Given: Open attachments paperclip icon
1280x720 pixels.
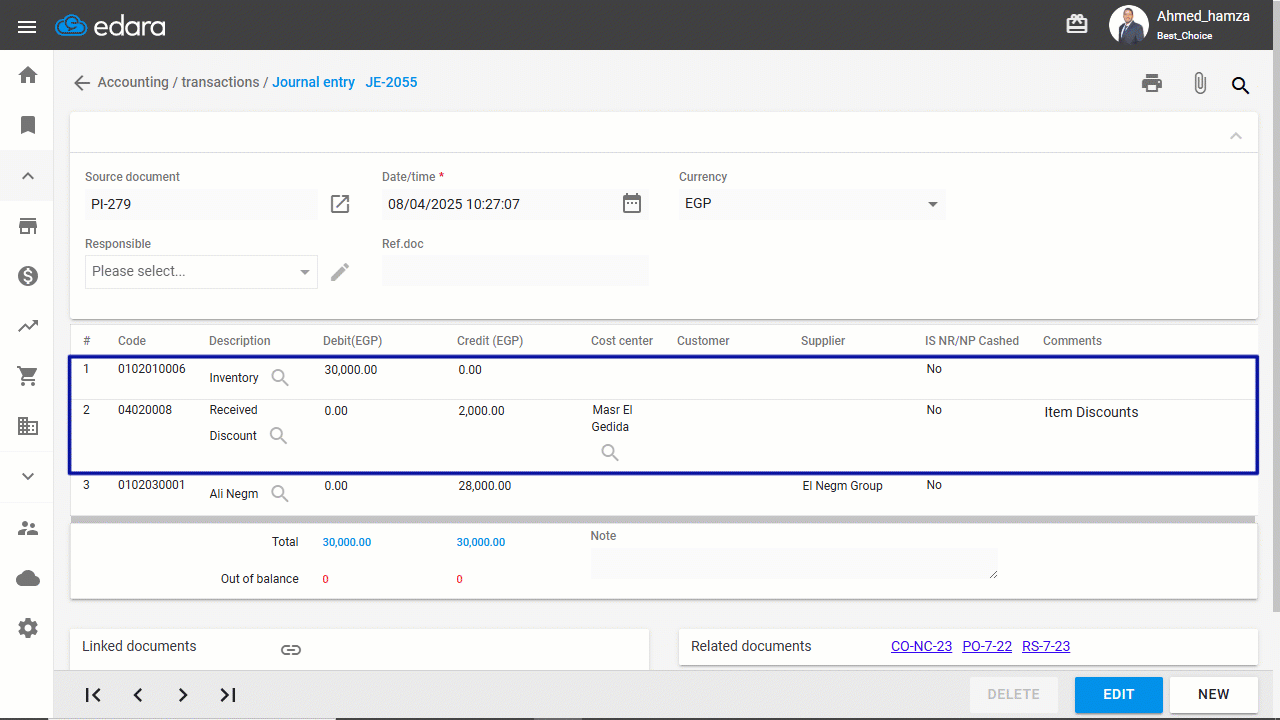Looking at the screenshot, I should 1200,84.
